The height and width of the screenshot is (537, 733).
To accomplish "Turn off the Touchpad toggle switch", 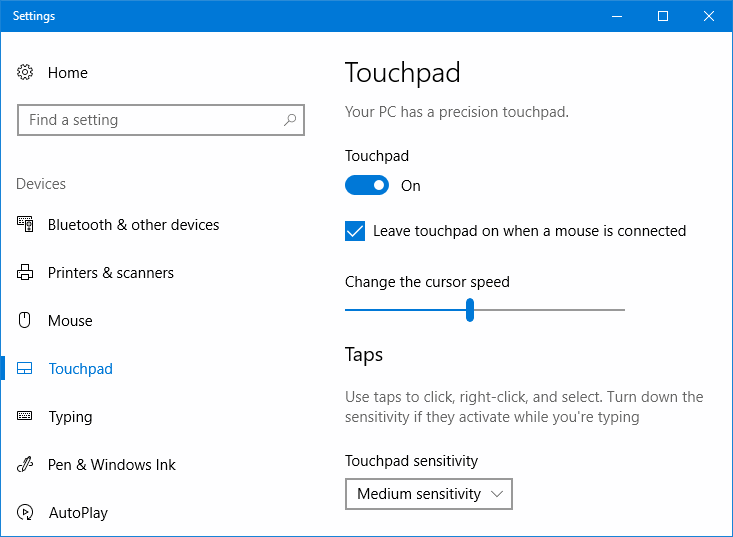I will 367,185.
